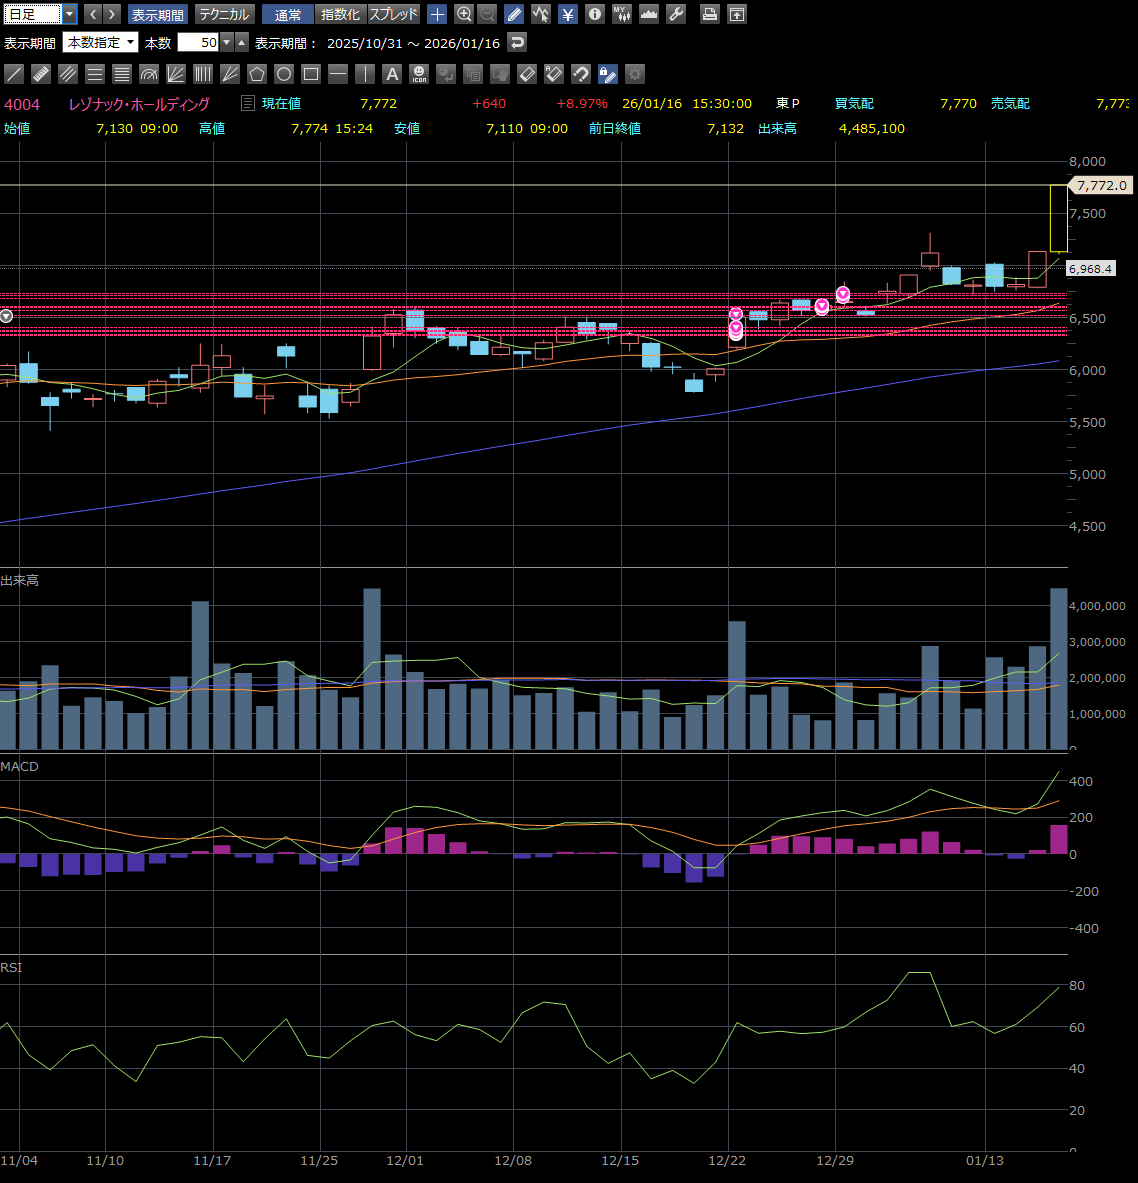Zoom in on the chart
1138x1183 pixels.
coord(464,14)
